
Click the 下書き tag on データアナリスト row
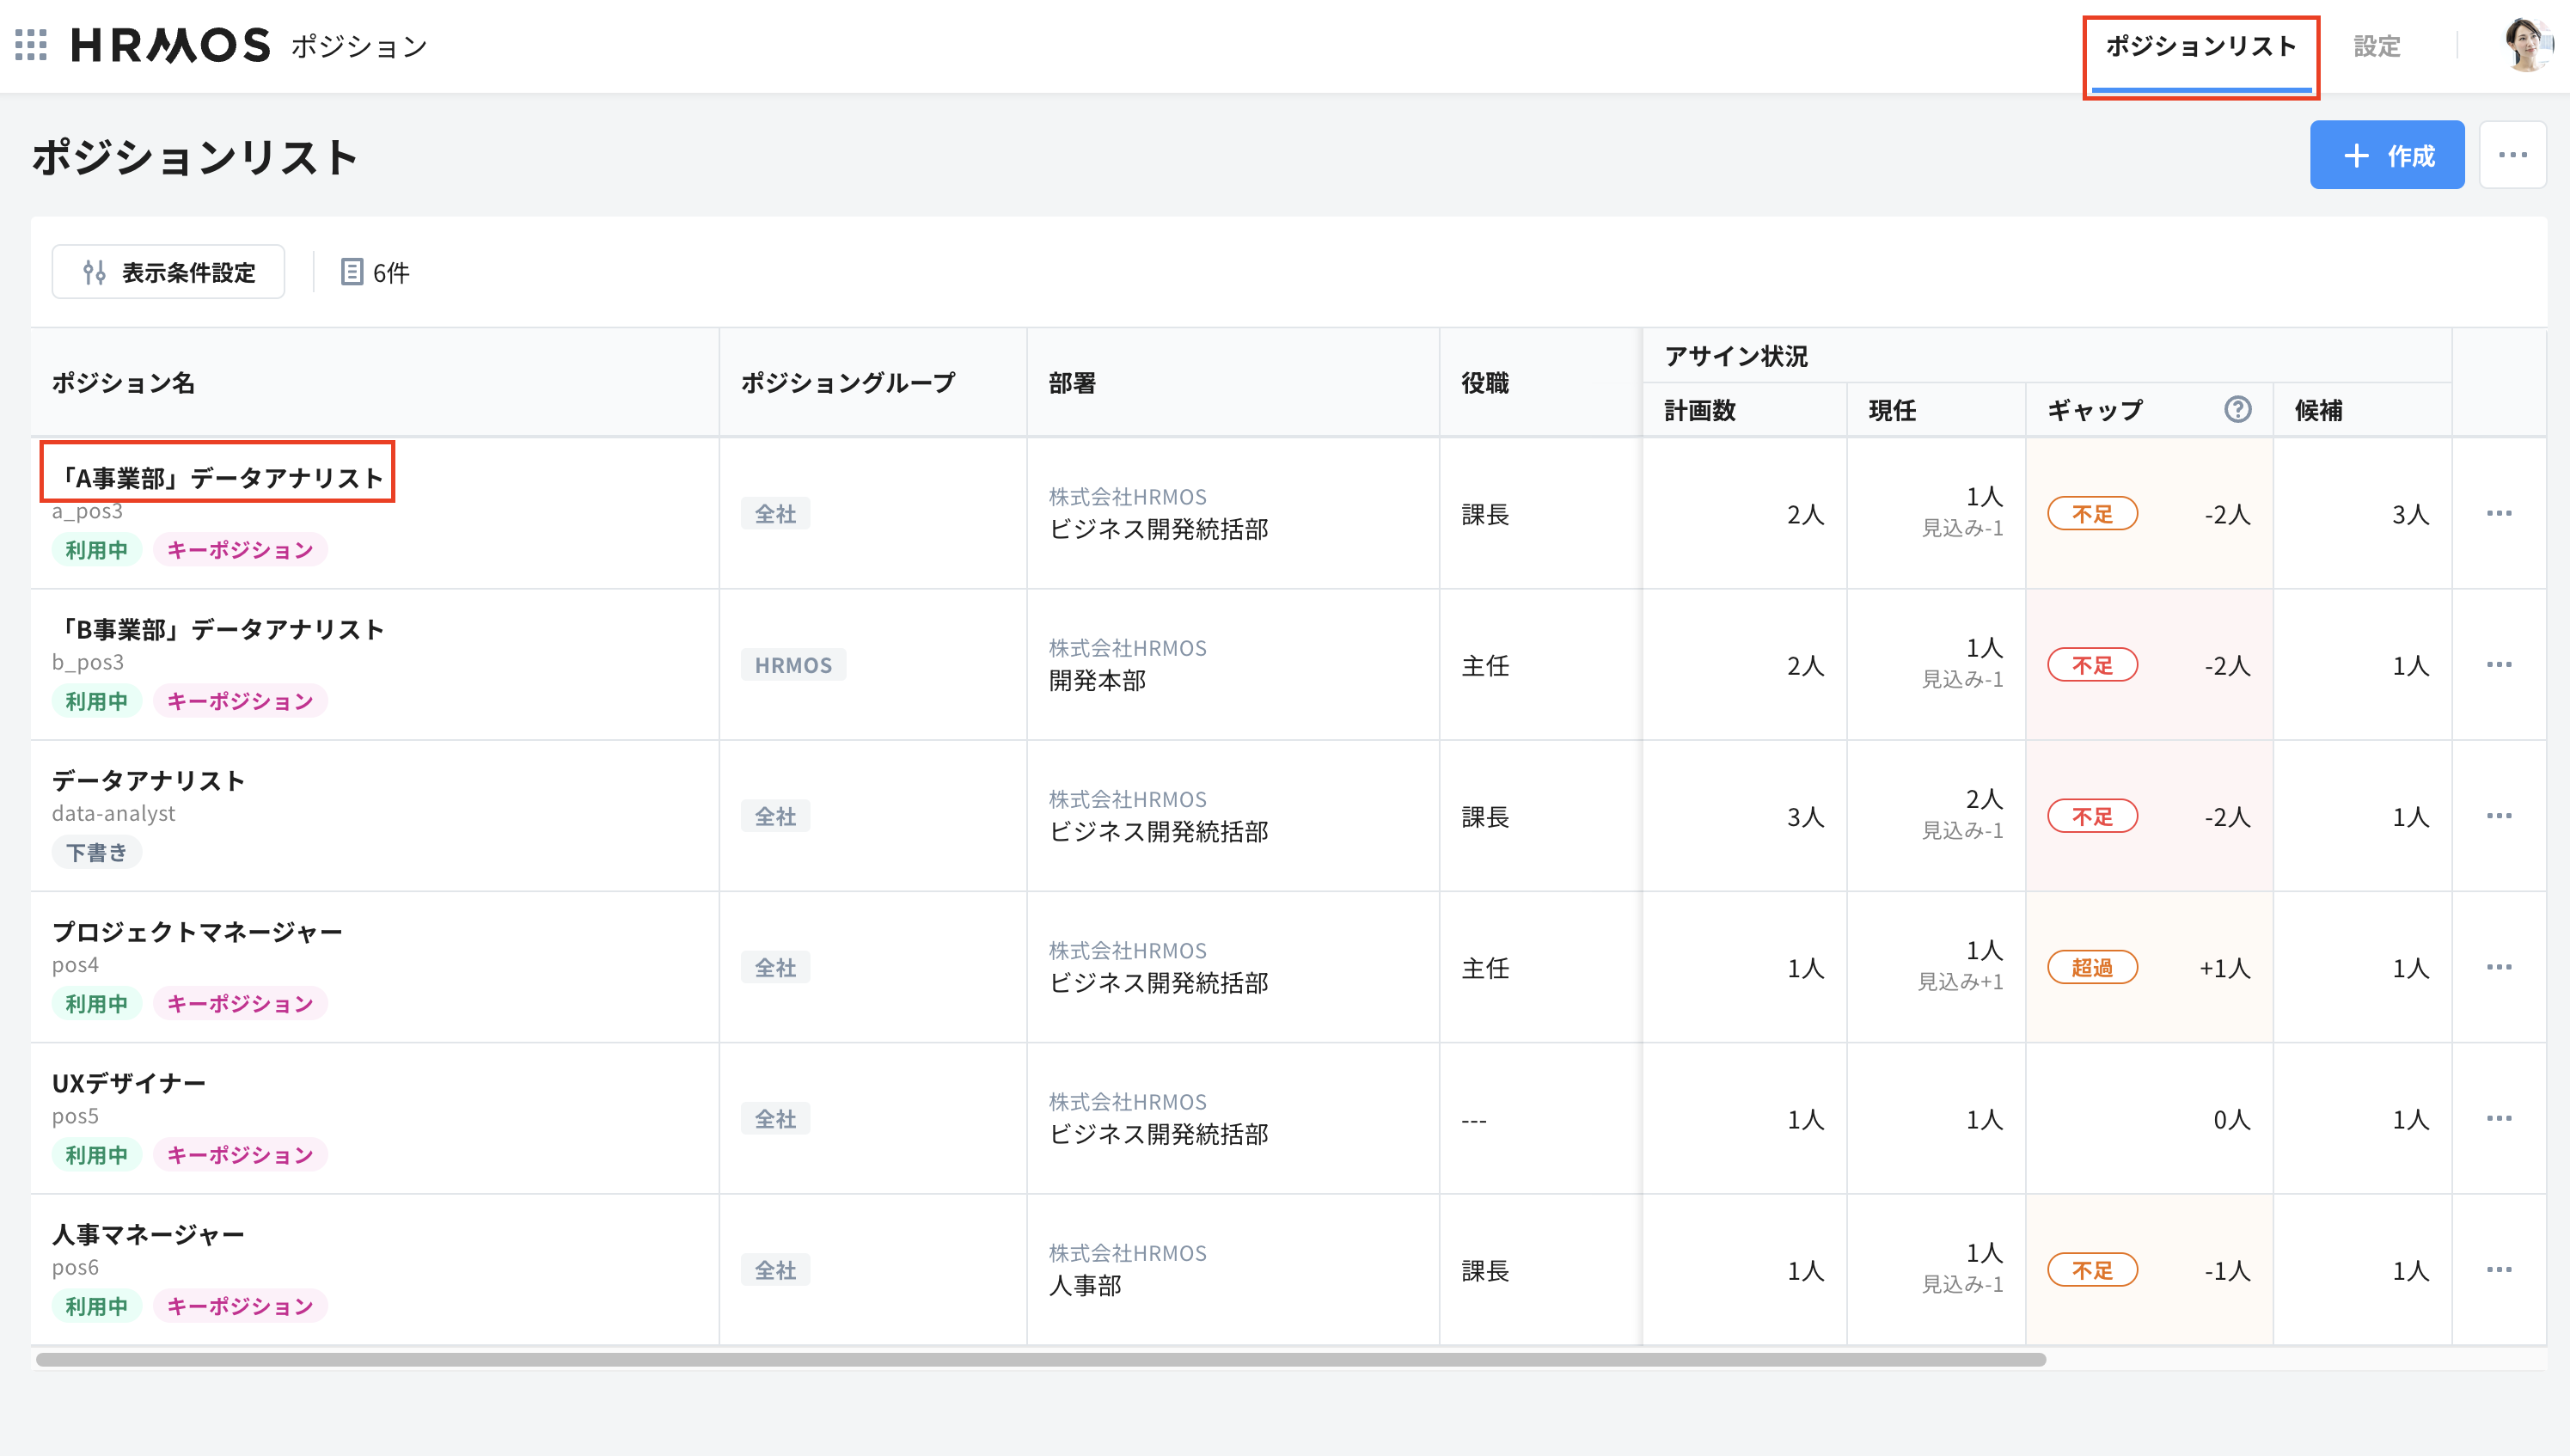tap(96, 851)
